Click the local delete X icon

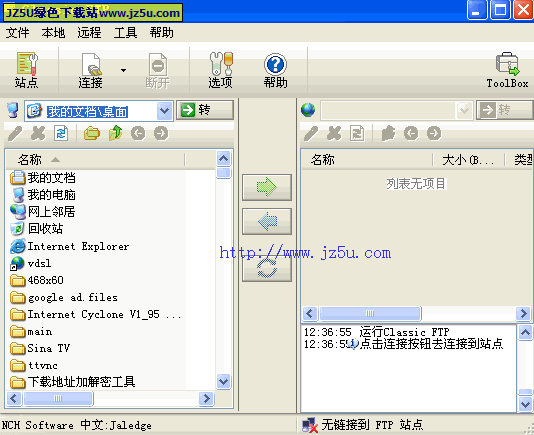38,133
